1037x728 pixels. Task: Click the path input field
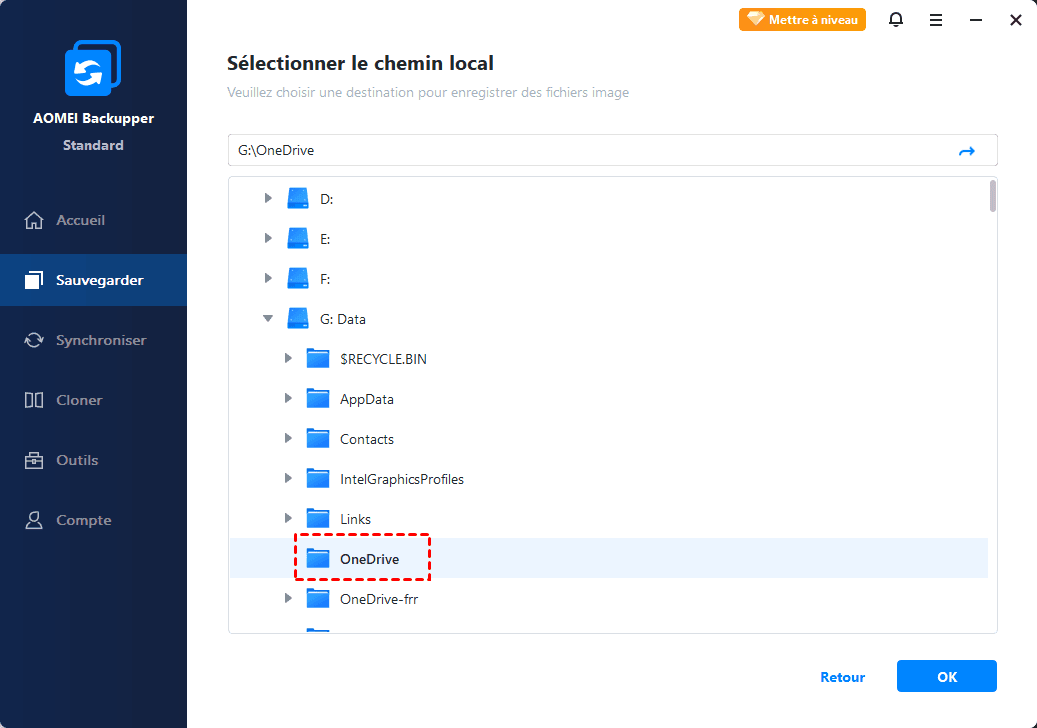(590, 151)
